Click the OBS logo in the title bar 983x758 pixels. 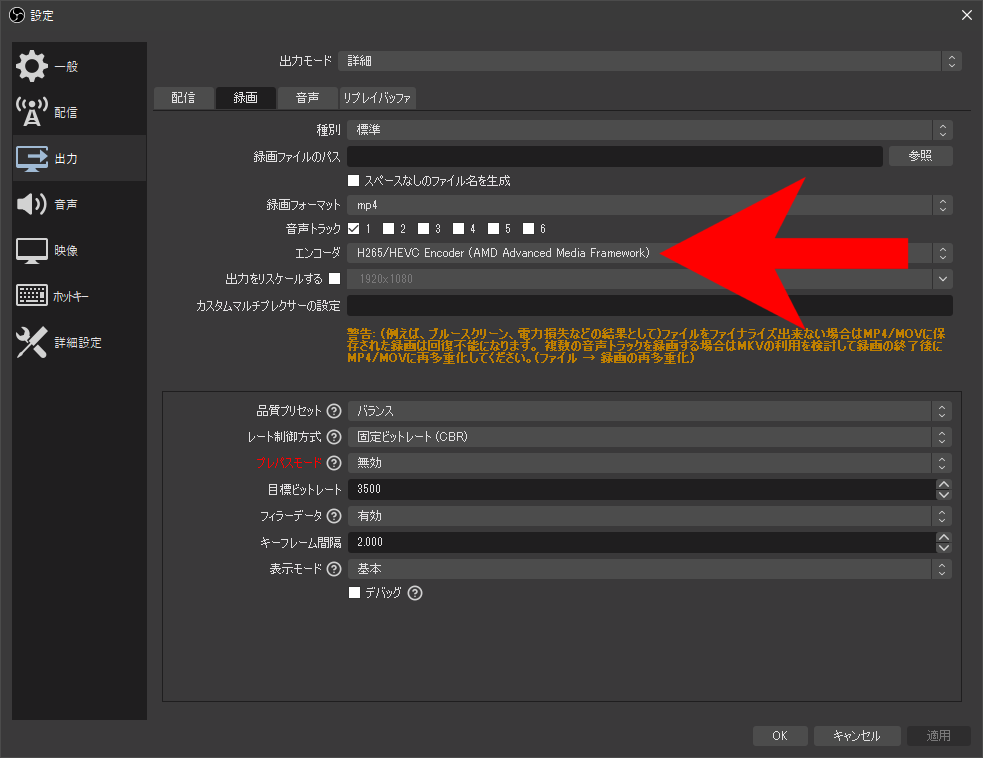coord(17,15)
